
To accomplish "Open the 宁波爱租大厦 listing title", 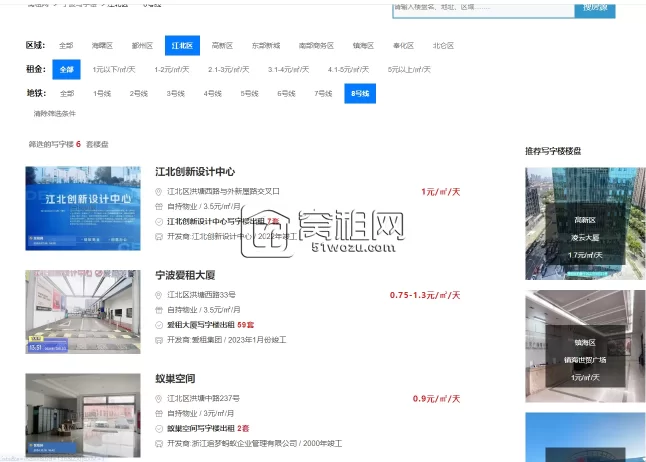I will (x=185, y=275).
